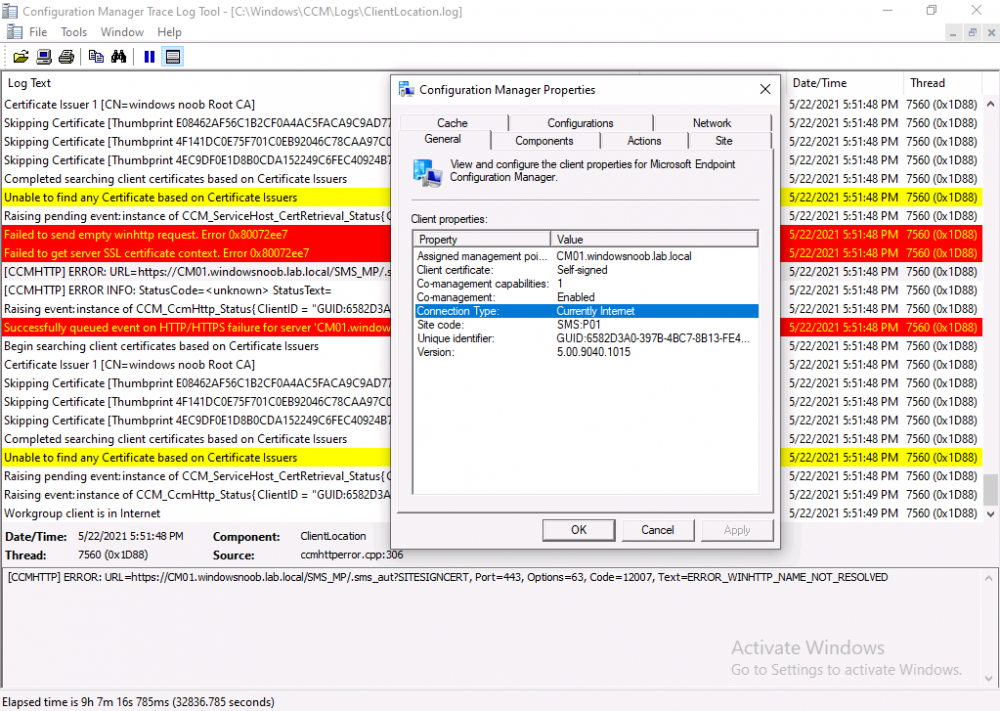Open the Tools menu
Image resolution: width=1000 pixels, height=711 pixels.
coord(74,32)
